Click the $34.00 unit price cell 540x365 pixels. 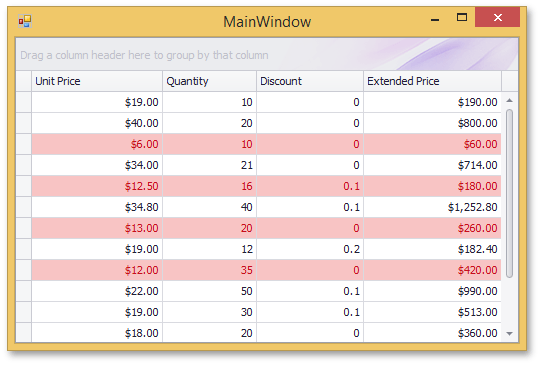pos(97,165)
